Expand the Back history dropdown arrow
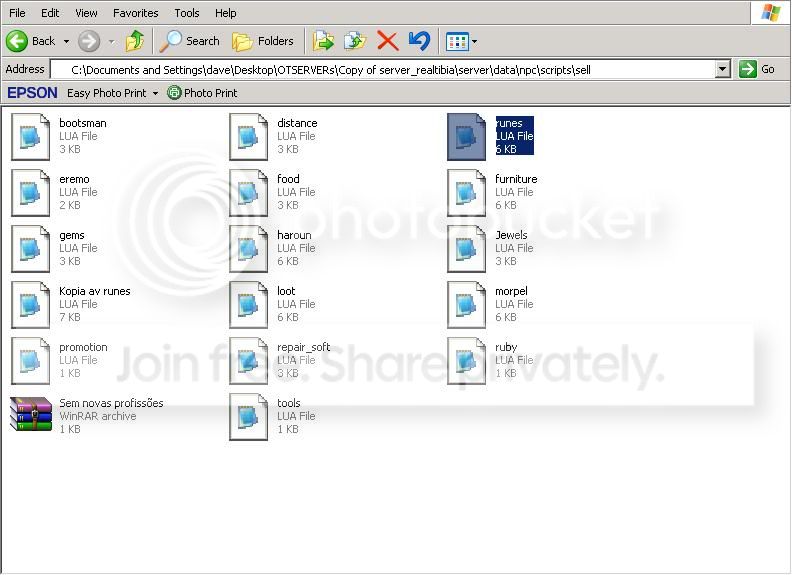The width and height of the screenshot is (792, 575). point(66,41)
